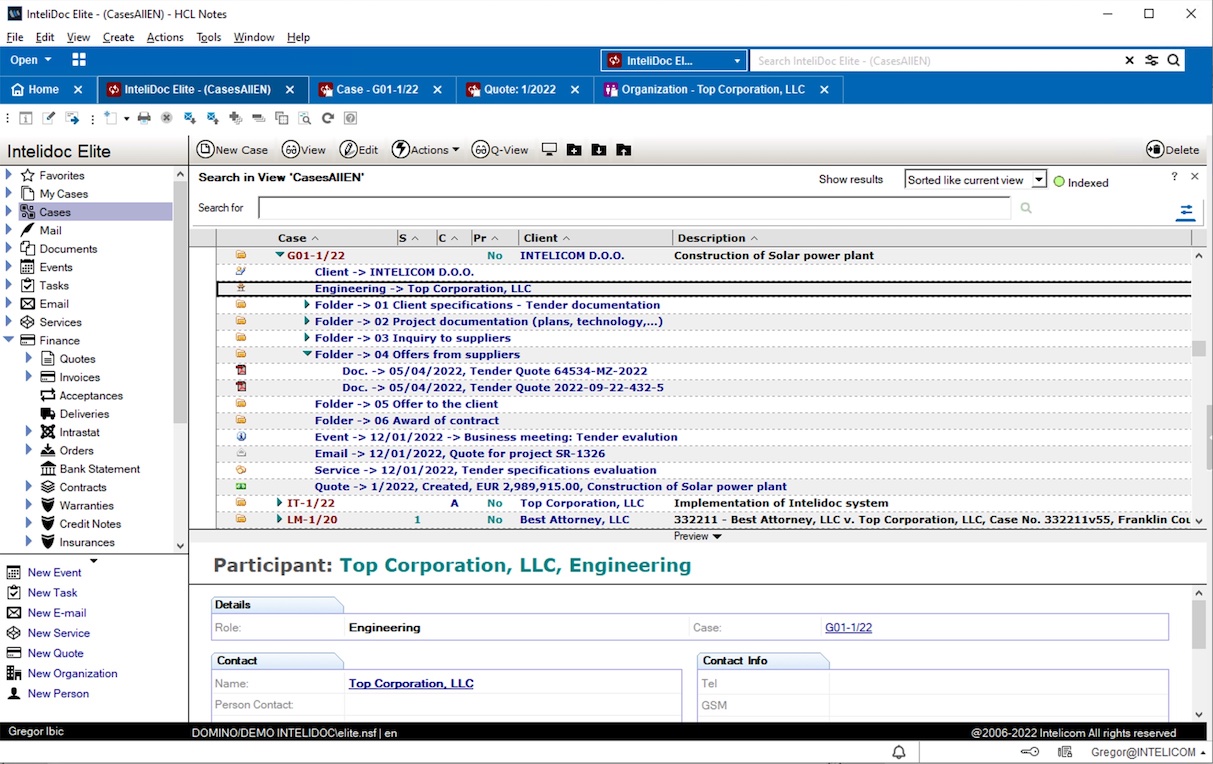Click the folder-plus icon in action bar
The image size is (1213, 764).
[574, 150]
